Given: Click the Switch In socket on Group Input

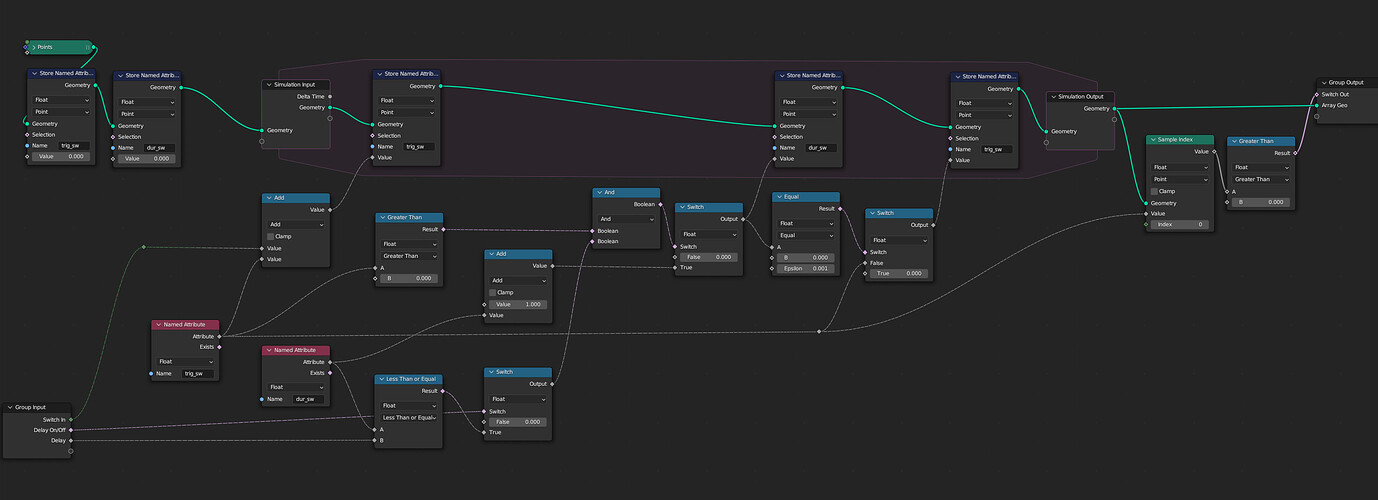Looking at the screenshot, I should (71, 419).
